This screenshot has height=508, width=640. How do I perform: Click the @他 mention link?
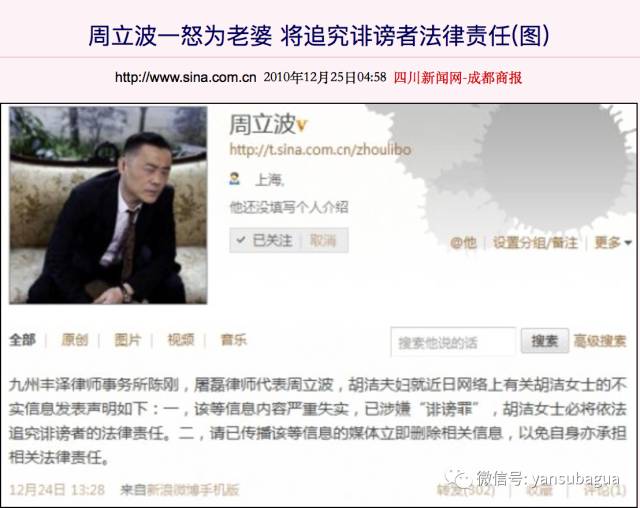tap(463, 242)
